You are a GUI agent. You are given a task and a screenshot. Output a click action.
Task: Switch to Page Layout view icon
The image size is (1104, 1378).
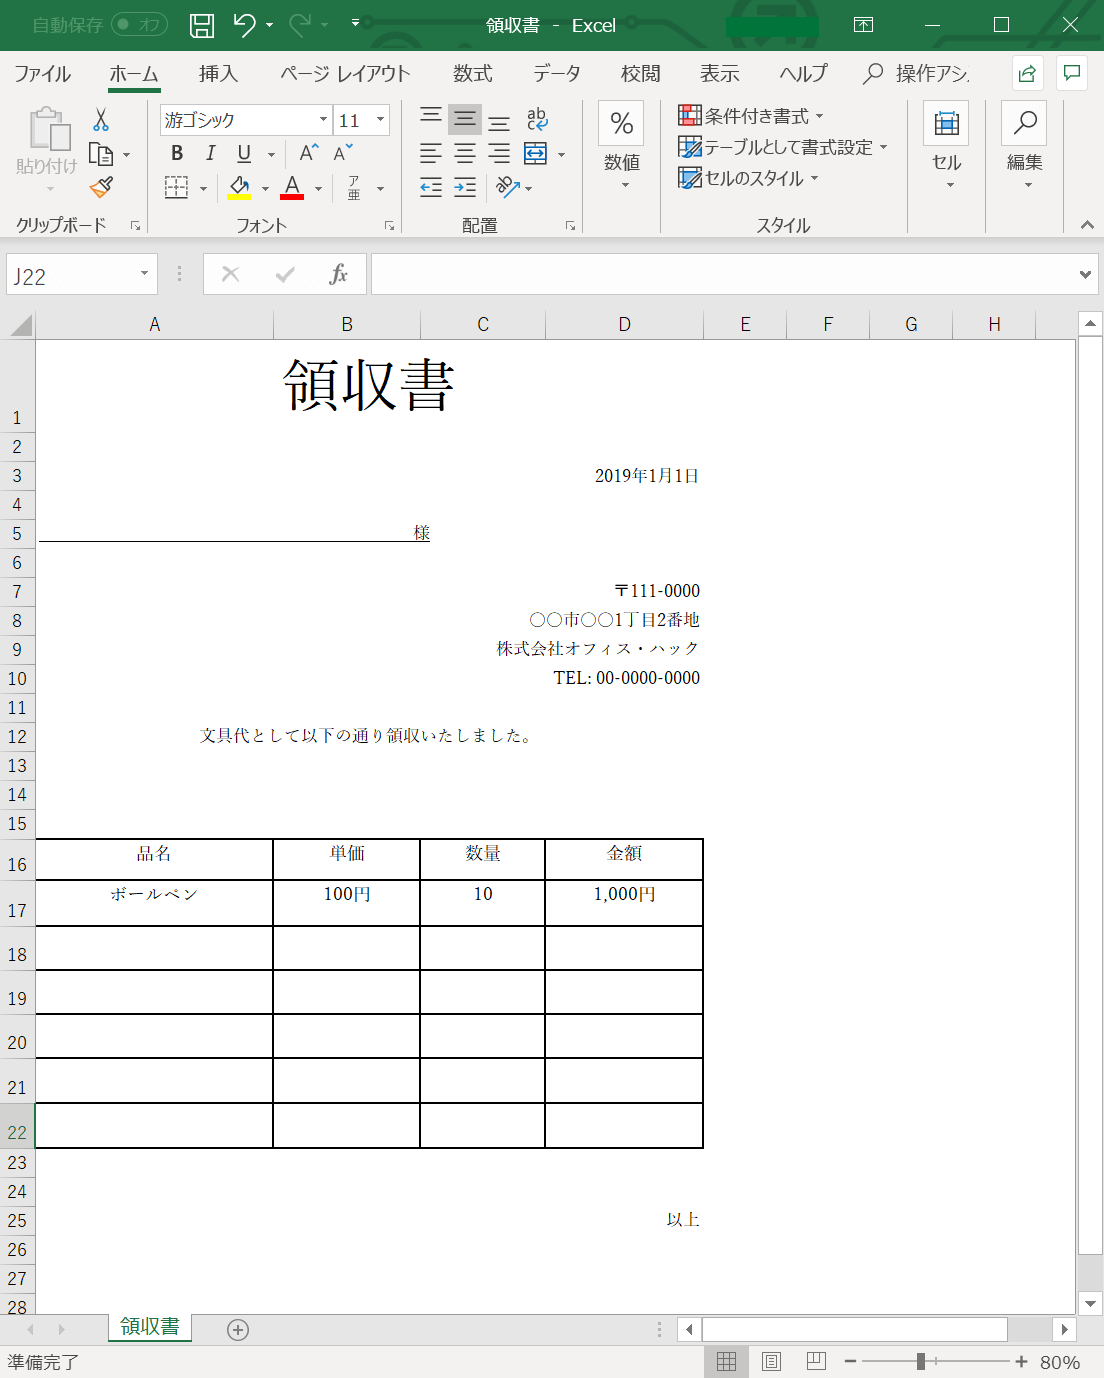771,1361
